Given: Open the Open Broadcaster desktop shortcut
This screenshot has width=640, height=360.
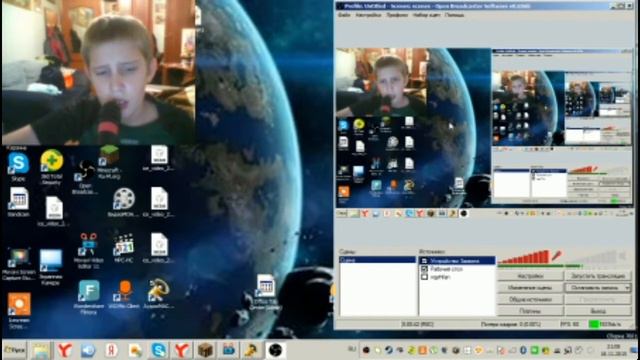Looking at the screenshot, I should click(84, 177).
